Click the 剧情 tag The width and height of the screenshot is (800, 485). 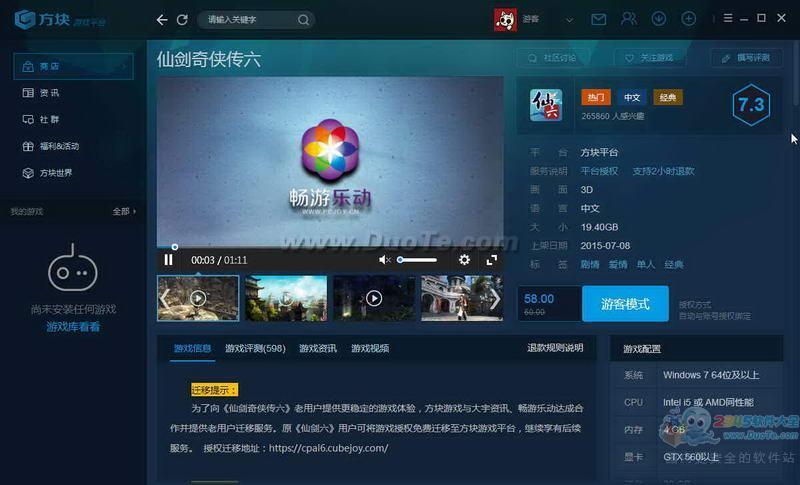[x=590, y=264]
